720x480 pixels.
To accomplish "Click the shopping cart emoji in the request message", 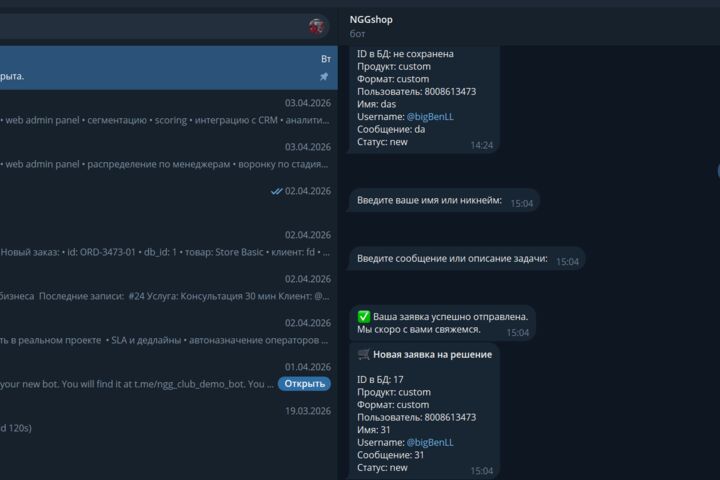I will pos(364,354).
